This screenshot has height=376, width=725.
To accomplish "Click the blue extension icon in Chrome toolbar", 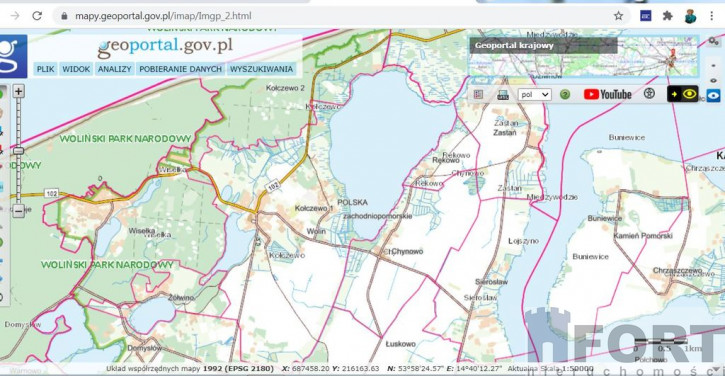I will [645, 16].
